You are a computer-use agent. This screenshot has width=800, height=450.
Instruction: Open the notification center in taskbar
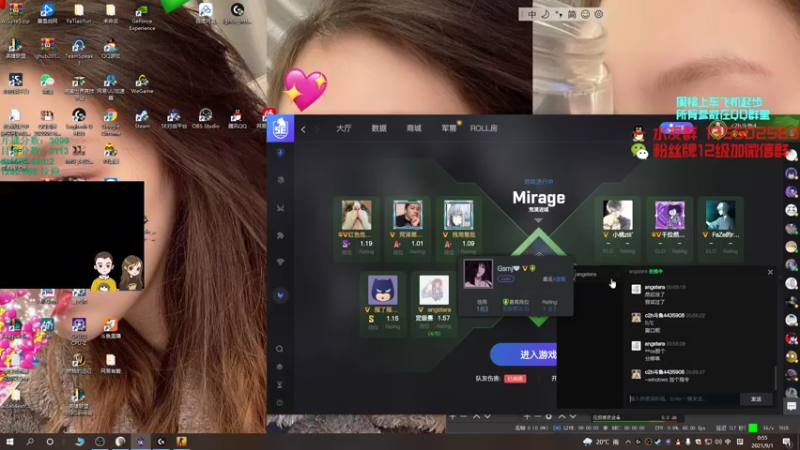coord(788,442)
